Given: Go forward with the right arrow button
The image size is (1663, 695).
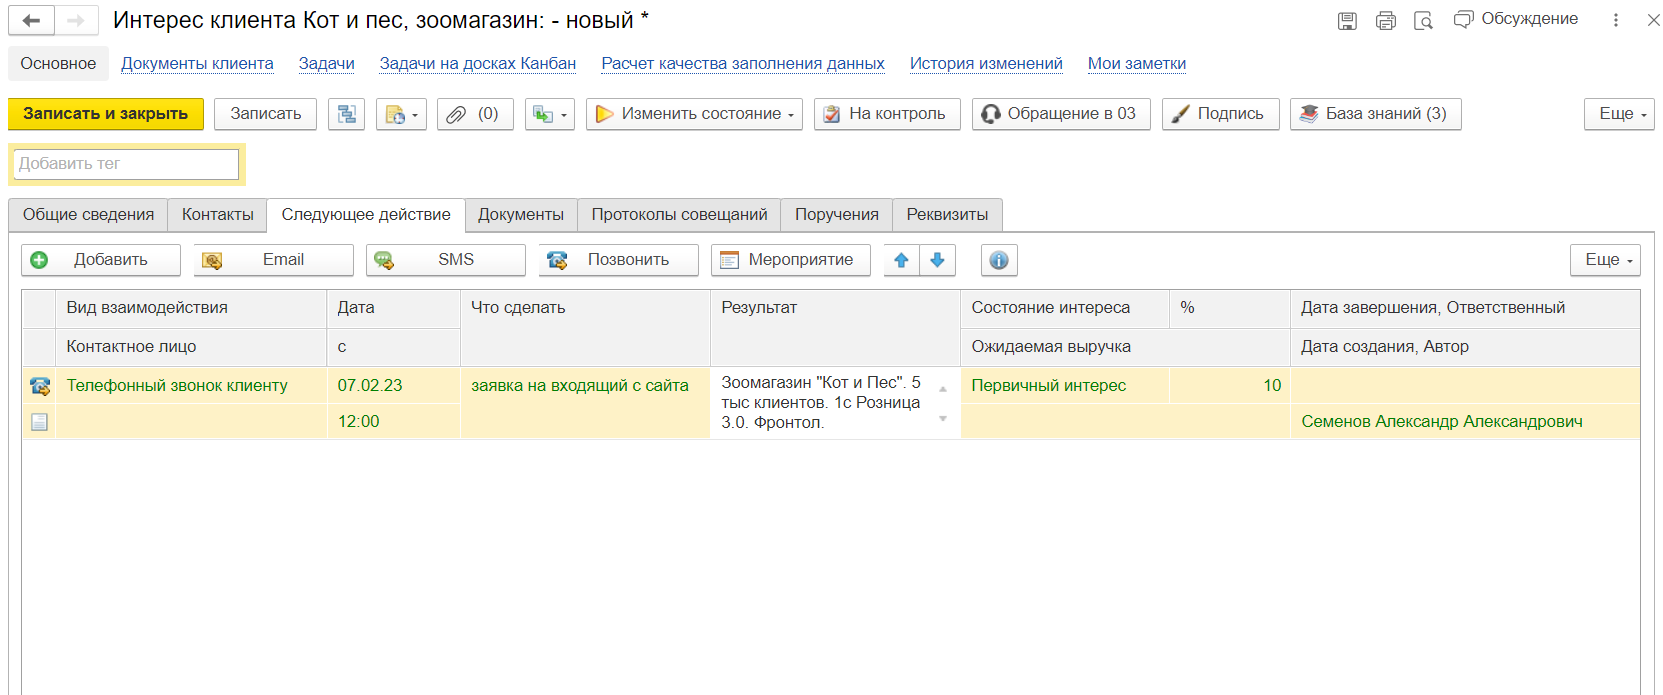Looking at the screenshot, I should click(76, 20).
